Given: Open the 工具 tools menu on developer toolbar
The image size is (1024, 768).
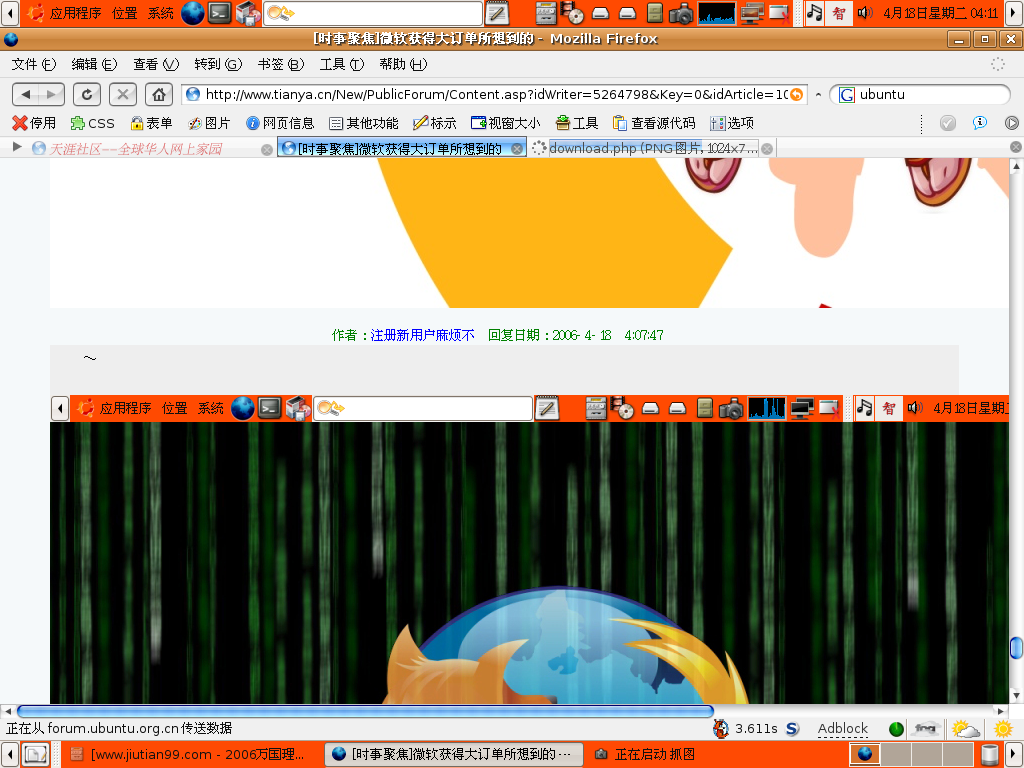Looking at the screenshot, I should (x=577, y=123).
